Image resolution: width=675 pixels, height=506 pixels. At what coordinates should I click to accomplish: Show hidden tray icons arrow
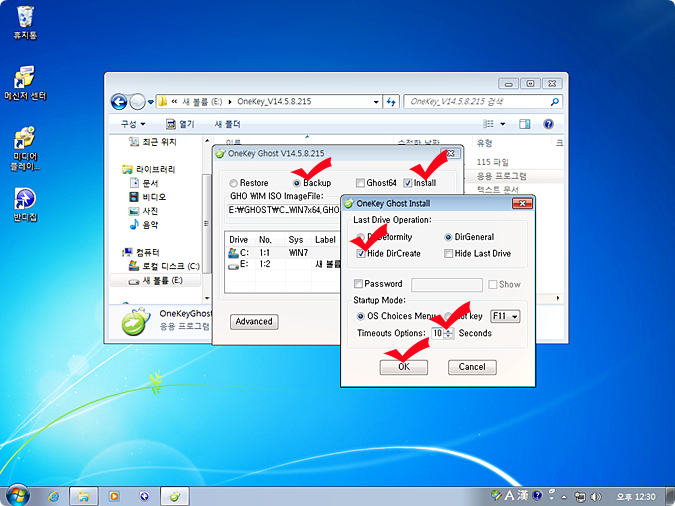pyautogui.click(x=564, y=497)
